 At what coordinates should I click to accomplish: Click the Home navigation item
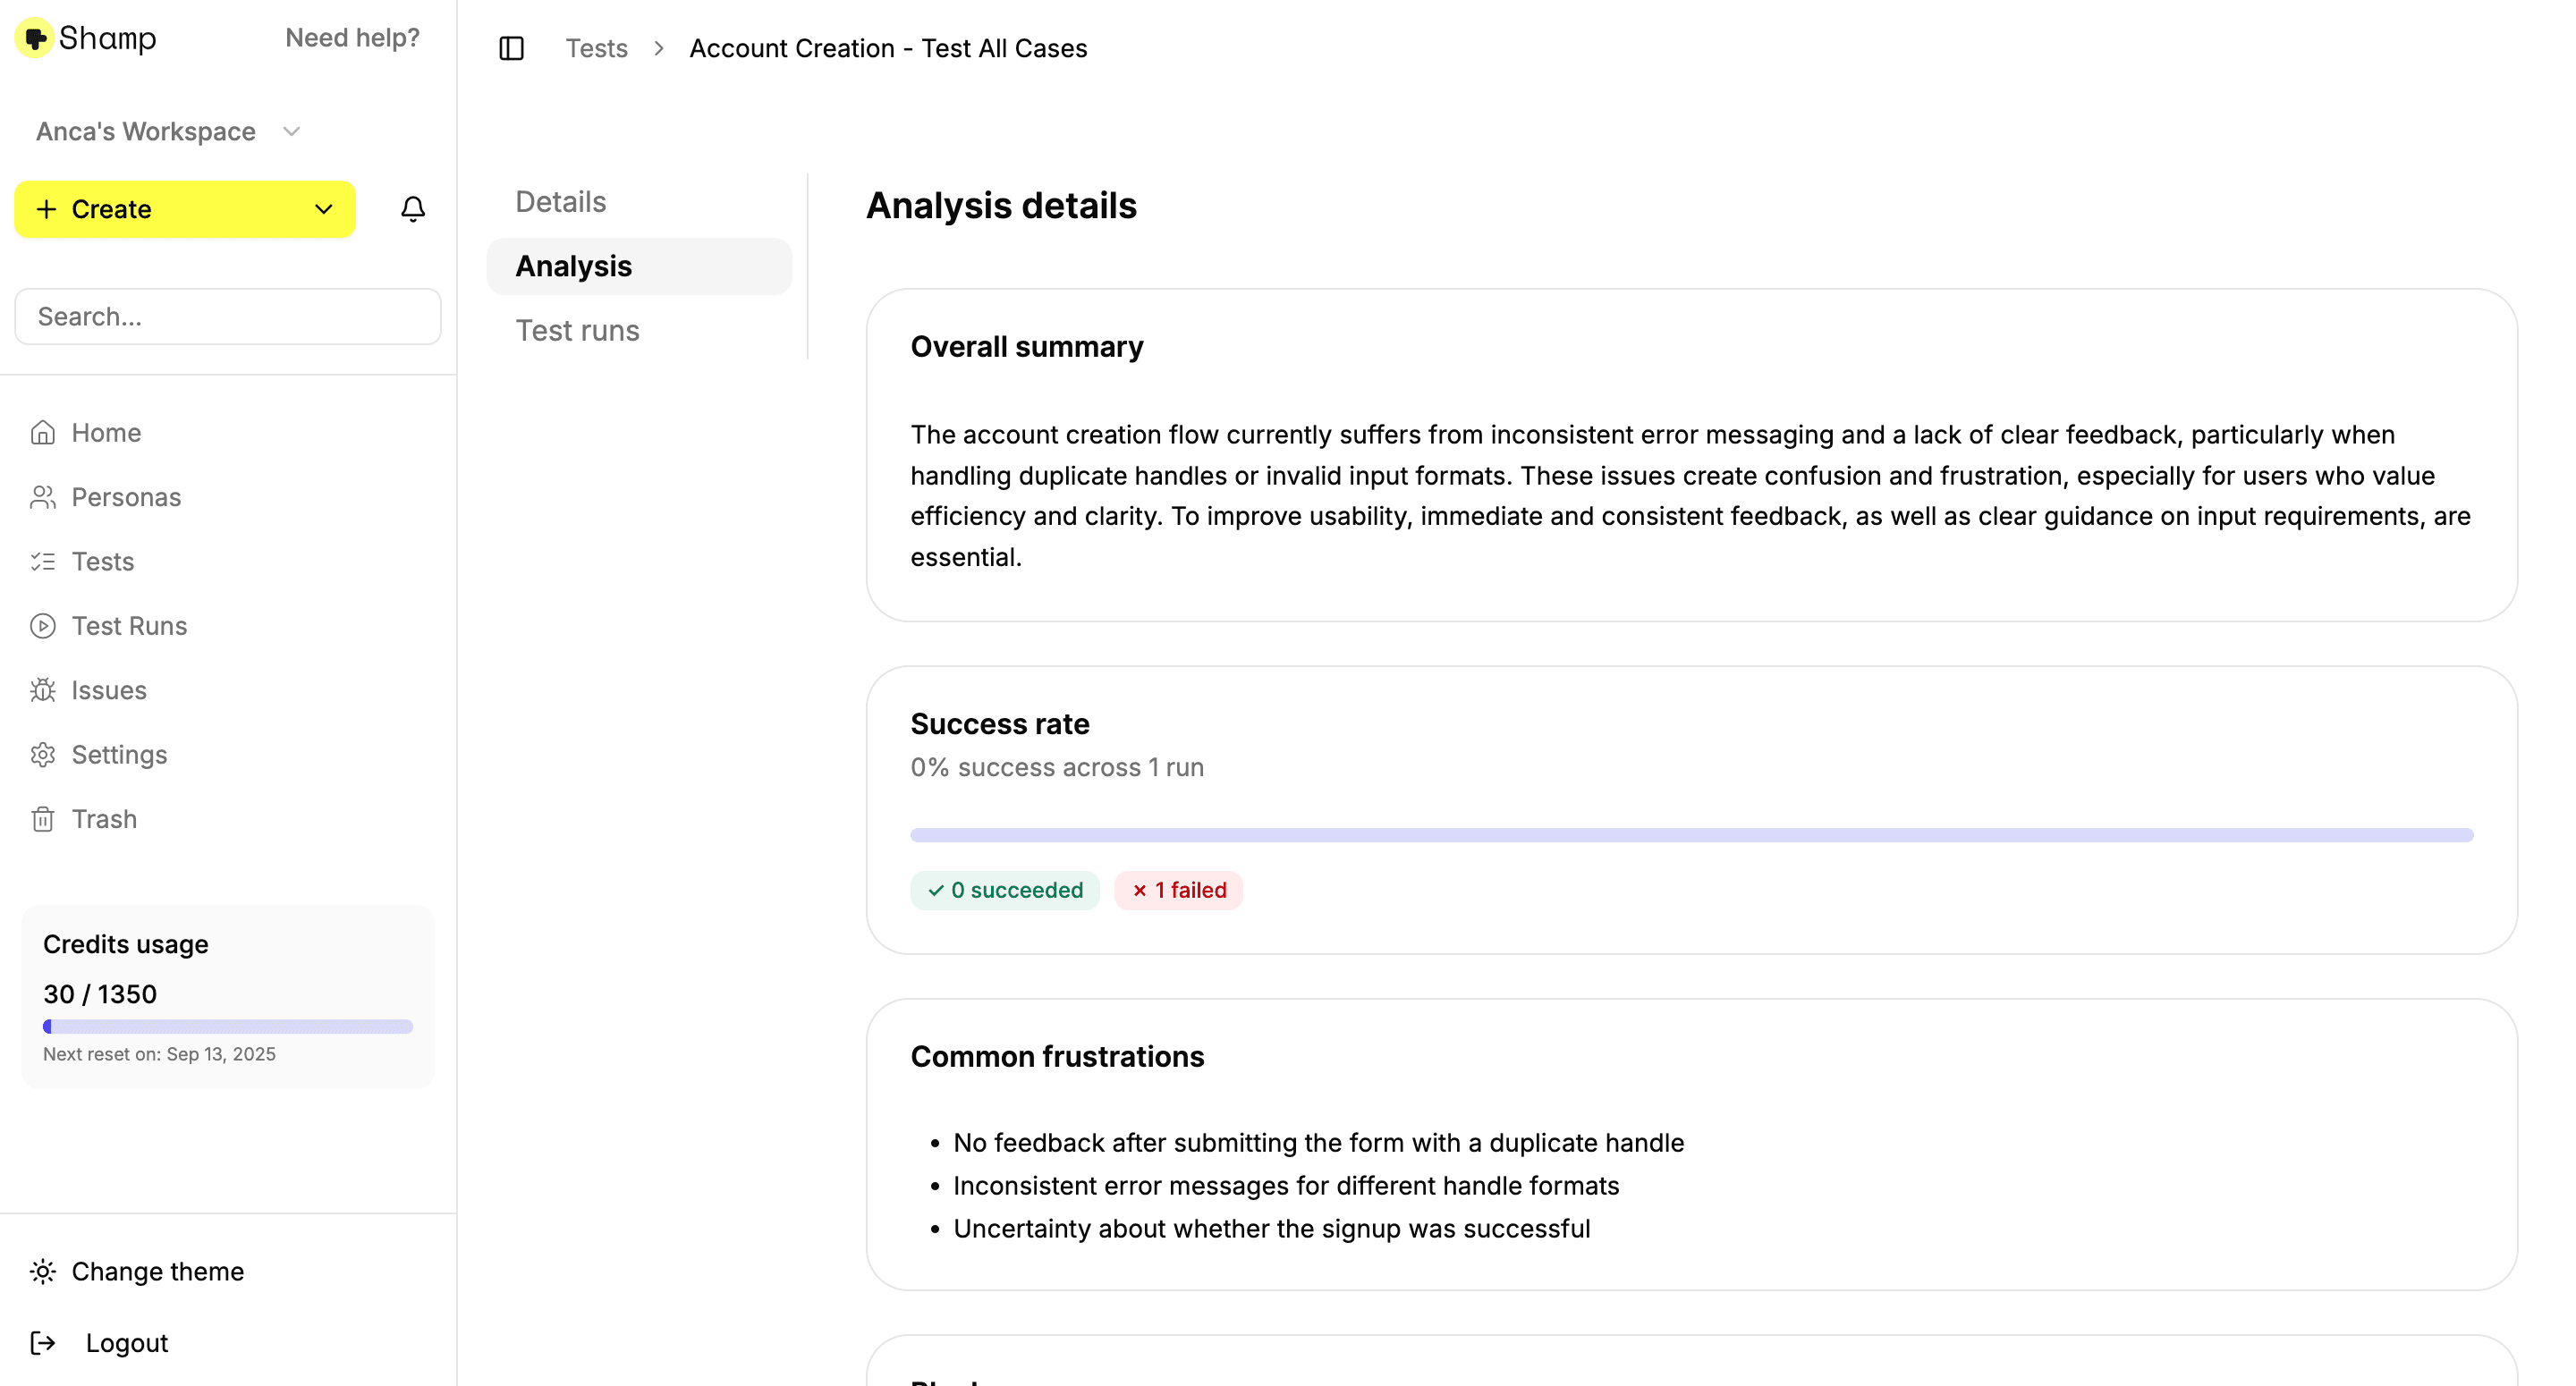click(106, 432)
